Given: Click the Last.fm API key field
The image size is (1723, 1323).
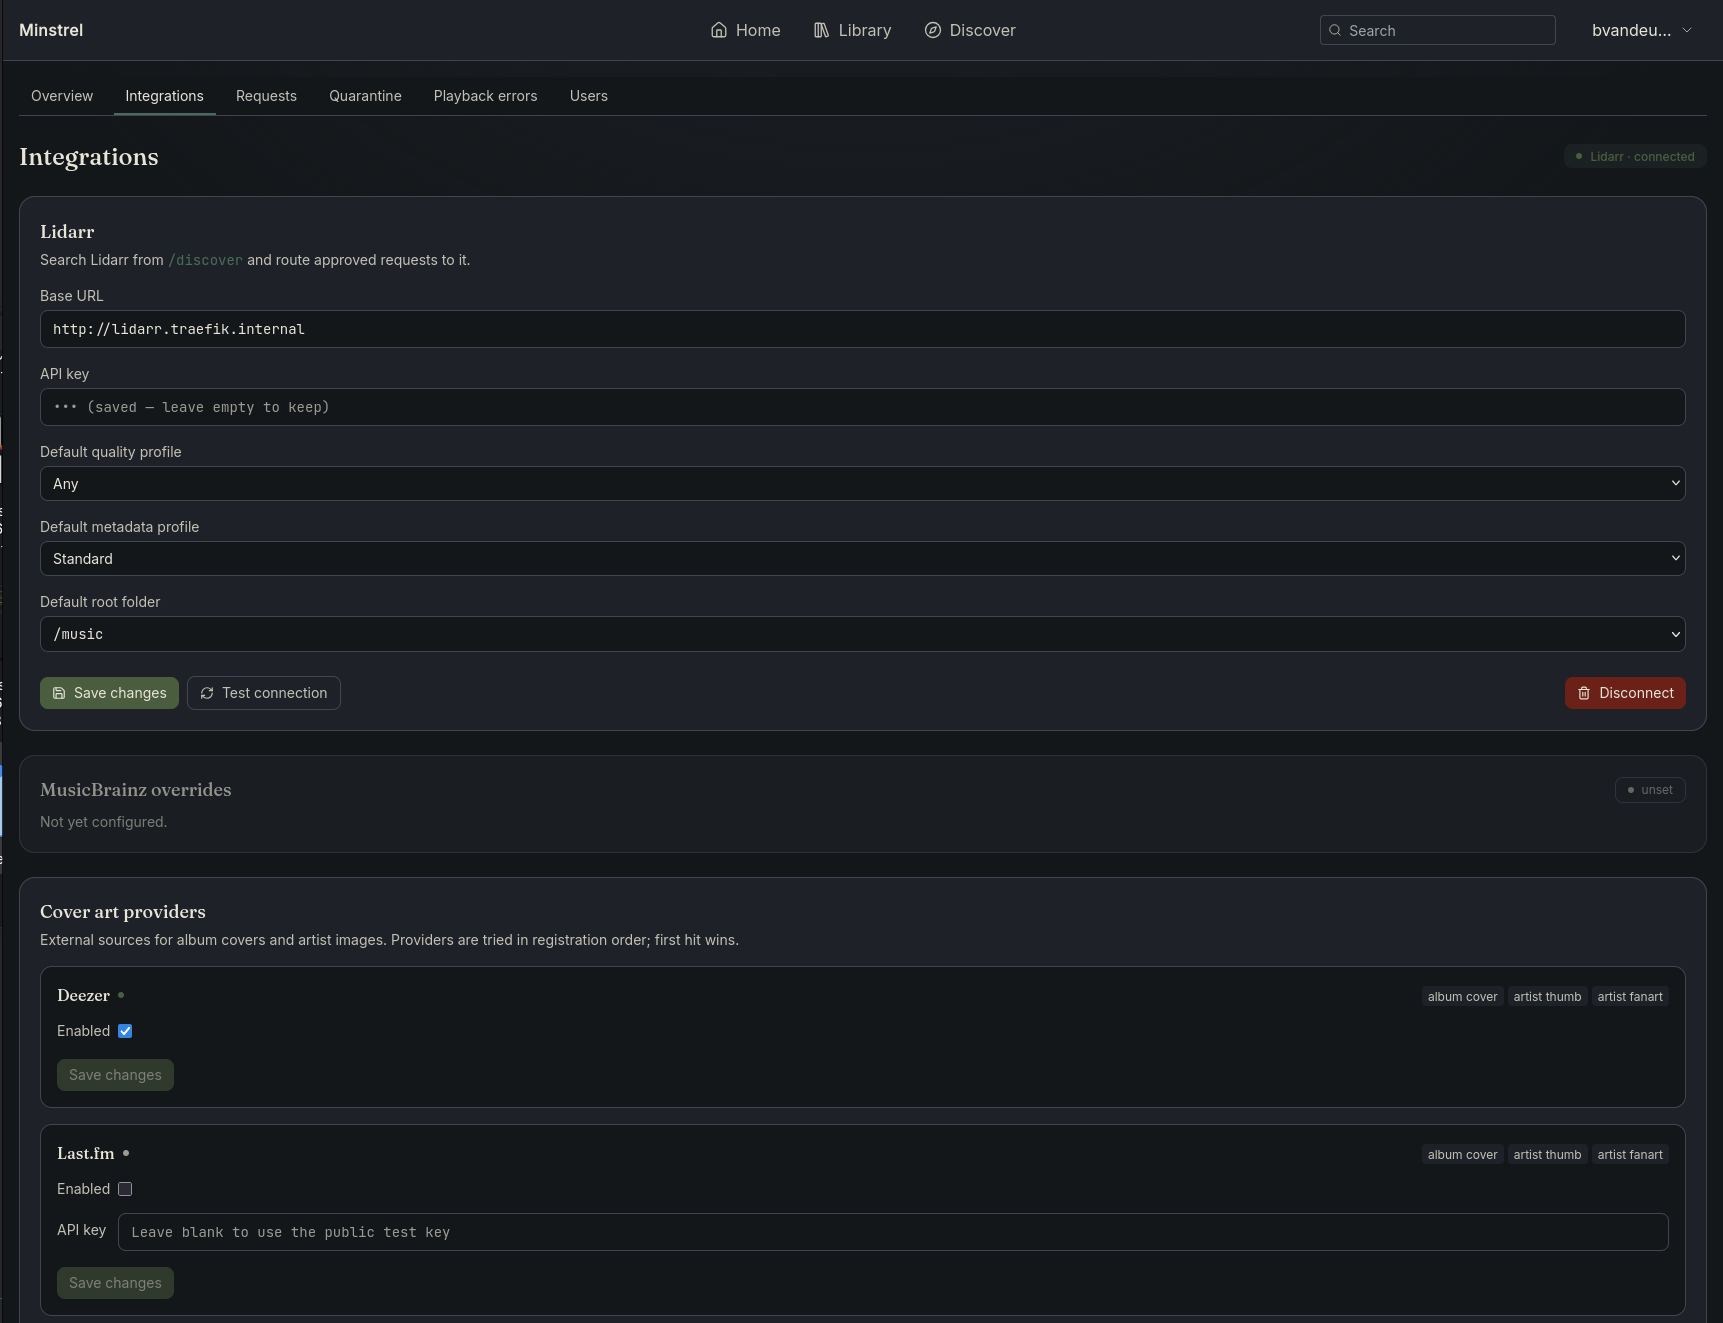Looking at the screenshot, I should tap(893, 1232).
